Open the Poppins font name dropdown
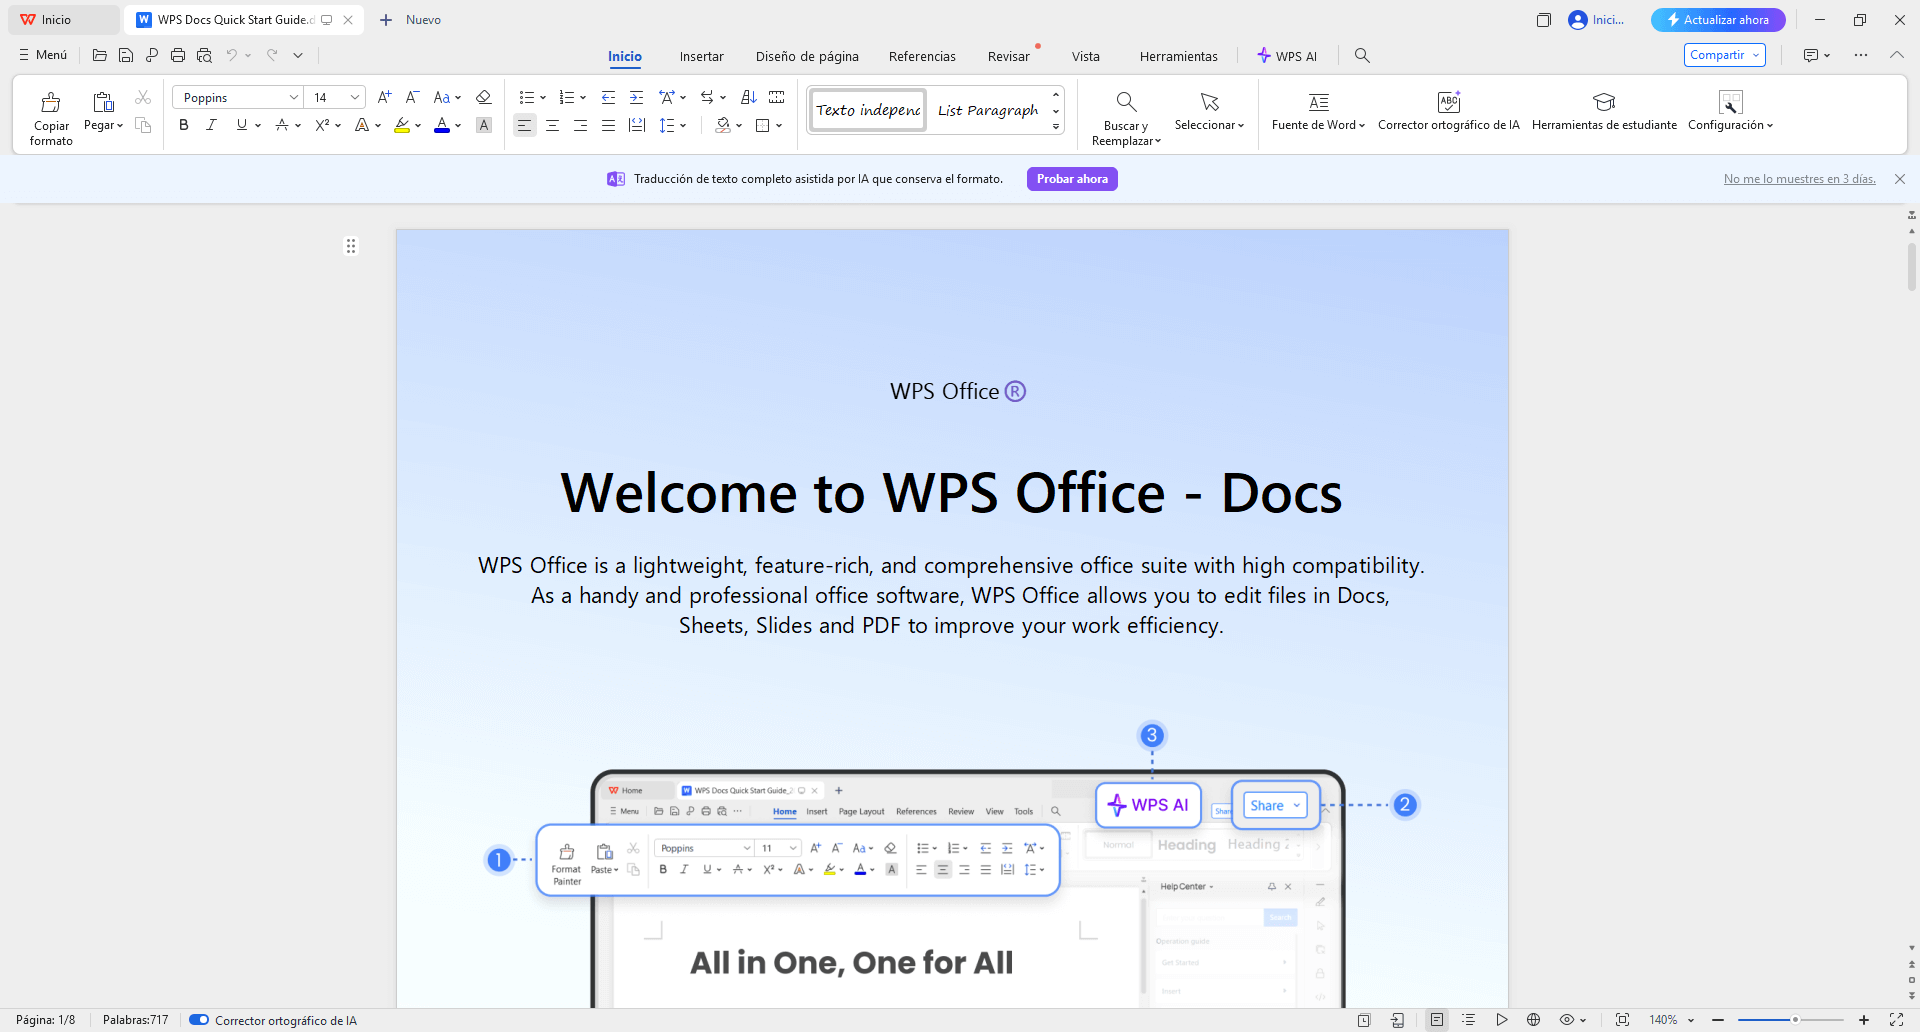The height and width of the screenshot is (1032, 1920). [294, 97]
